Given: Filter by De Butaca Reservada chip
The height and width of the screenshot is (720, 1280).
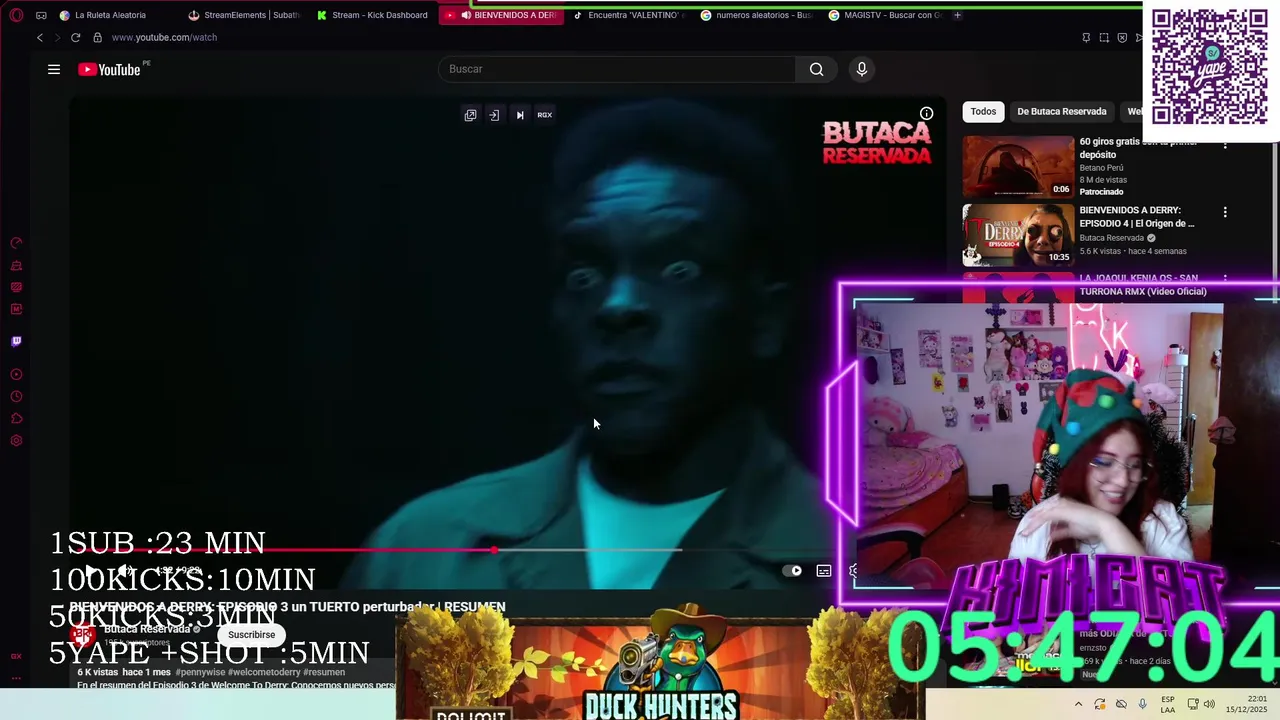Looking at the screenshot, I should 1061,111.
